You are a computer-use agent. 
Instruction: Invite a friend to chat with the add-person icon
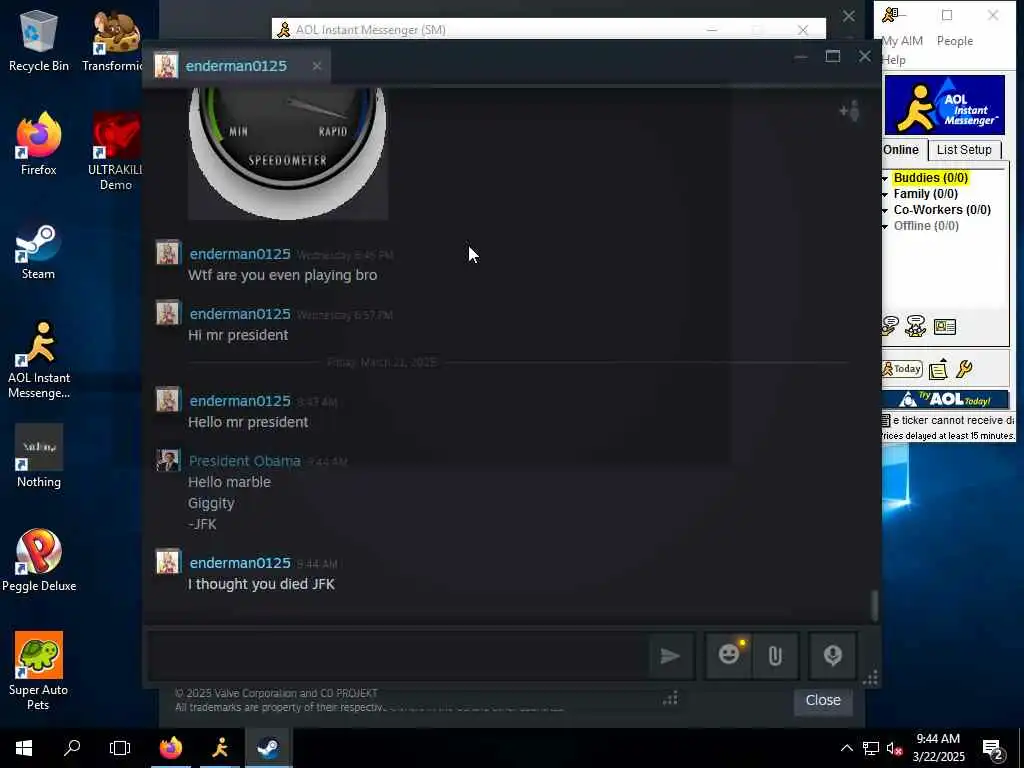pos(850,111)
